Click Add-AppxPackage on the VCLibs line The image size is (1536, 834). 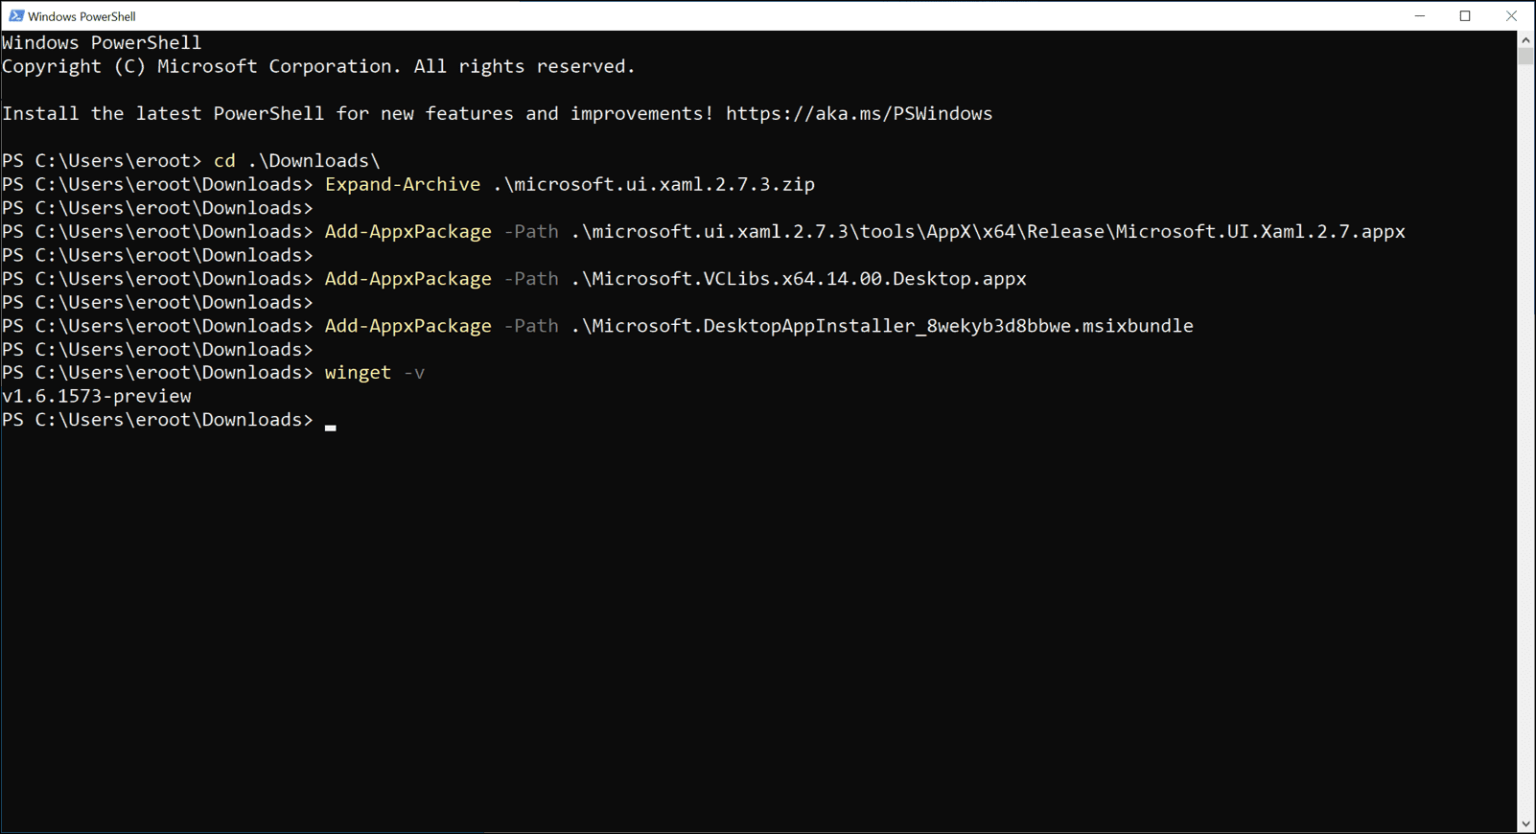[x=408, y=279]
